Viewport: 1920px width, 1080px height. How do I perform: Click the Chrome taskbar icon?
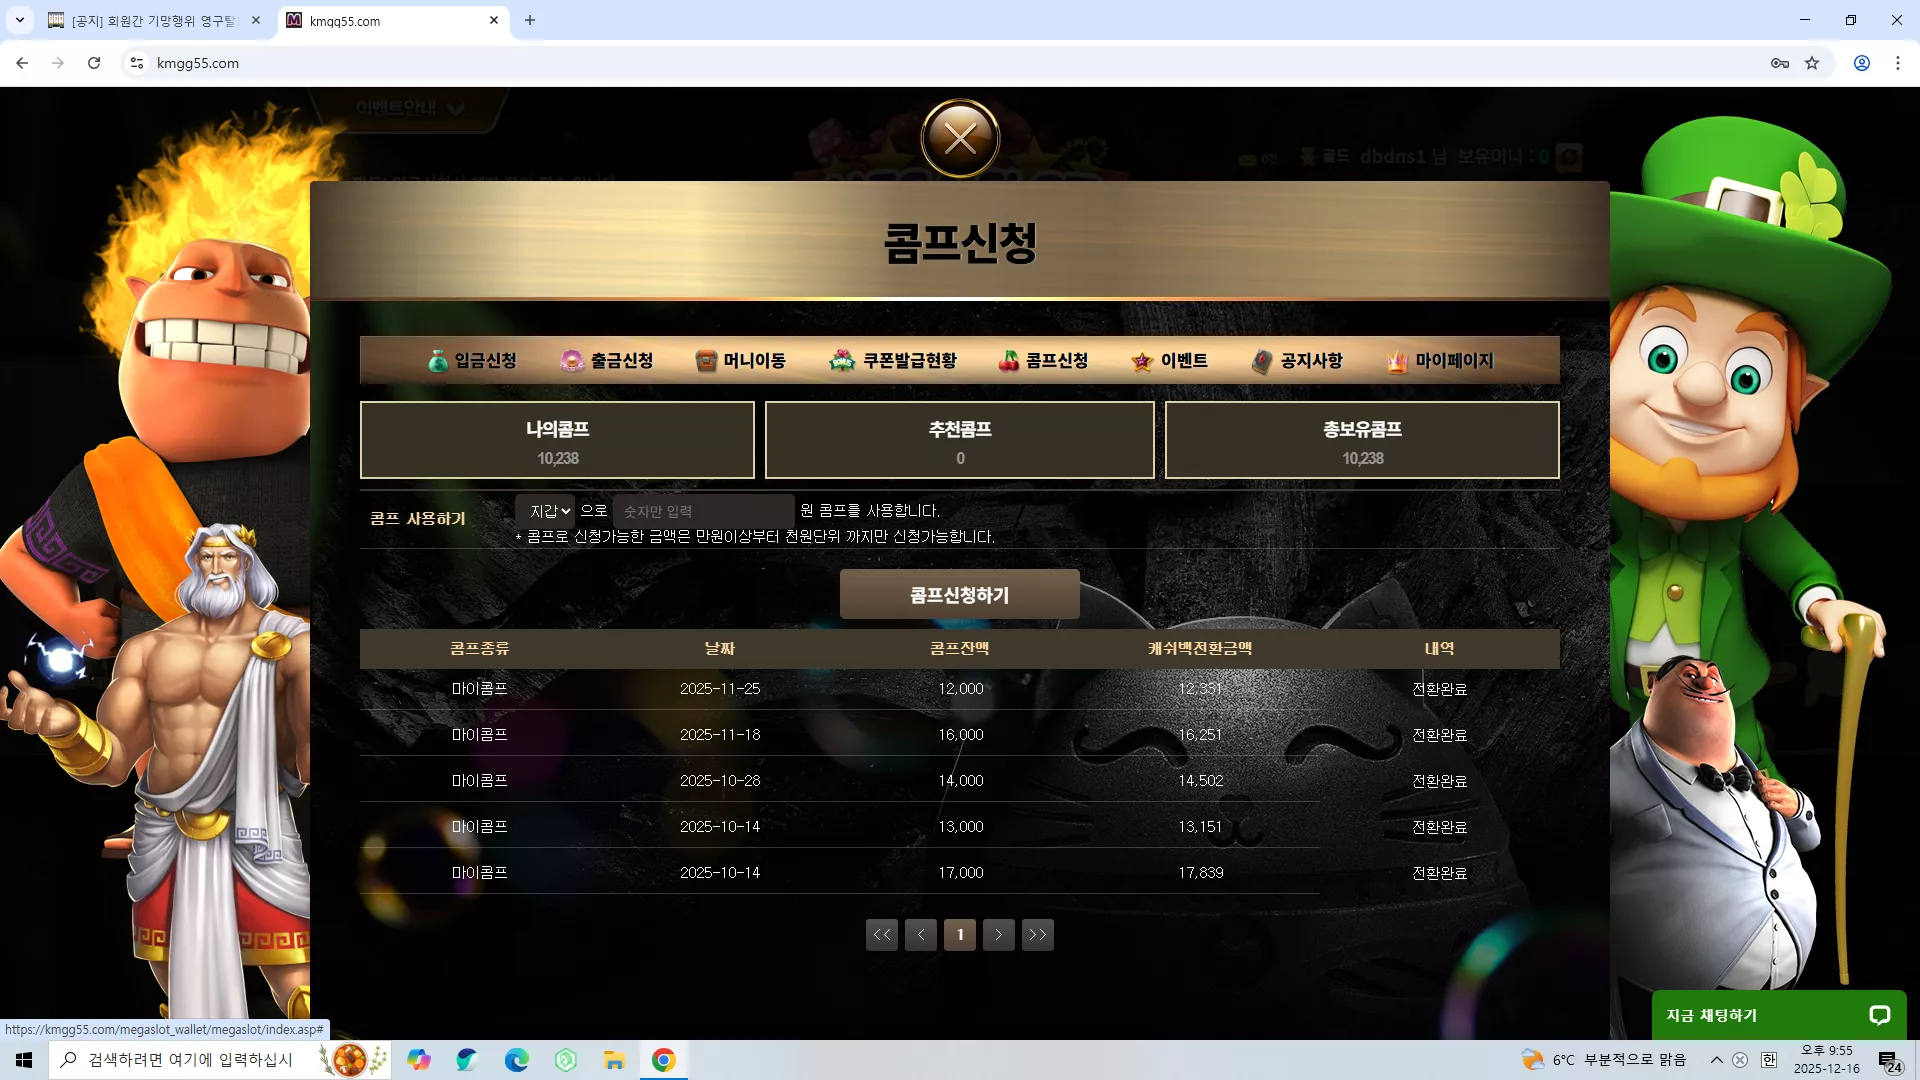pyautogui.click(x=663, y=1060)
